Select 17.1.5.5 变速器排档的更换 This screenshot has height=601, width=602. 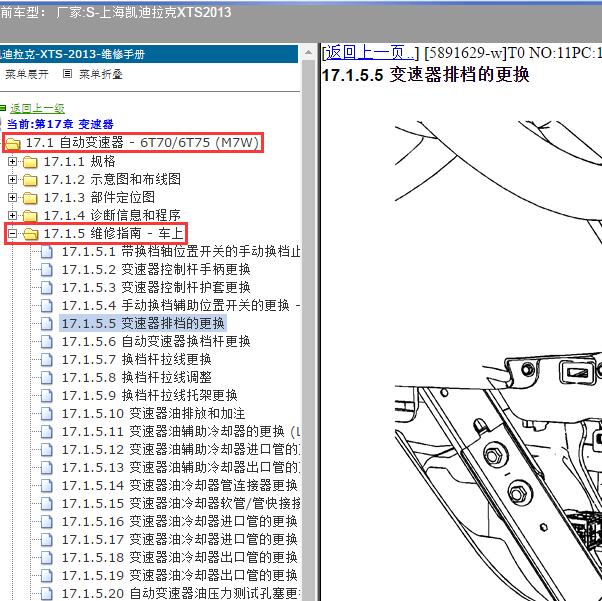(x=143, y=323)
